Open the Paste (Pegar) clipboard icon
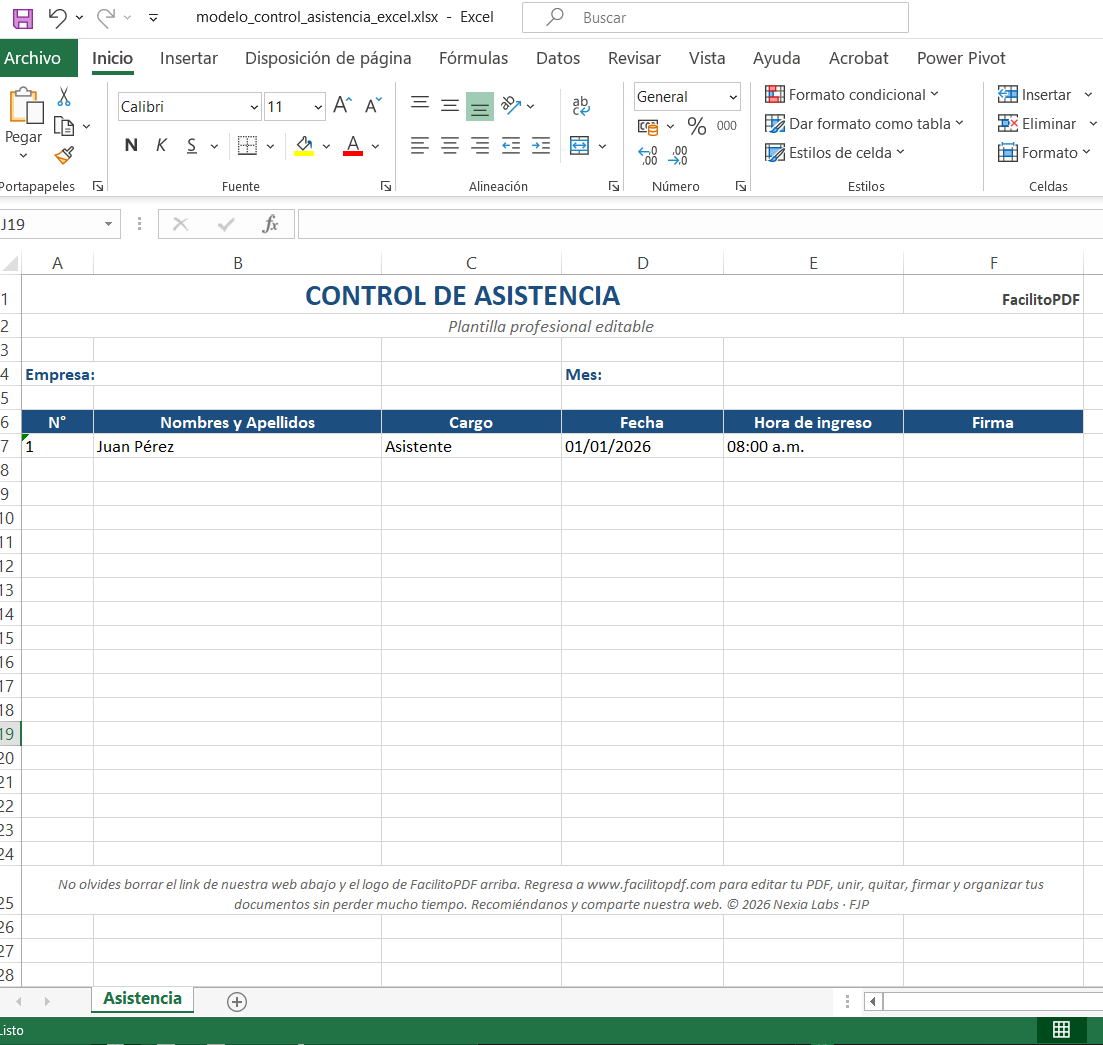This screenshot has width=1103, height=1045. tap(25, 105)
